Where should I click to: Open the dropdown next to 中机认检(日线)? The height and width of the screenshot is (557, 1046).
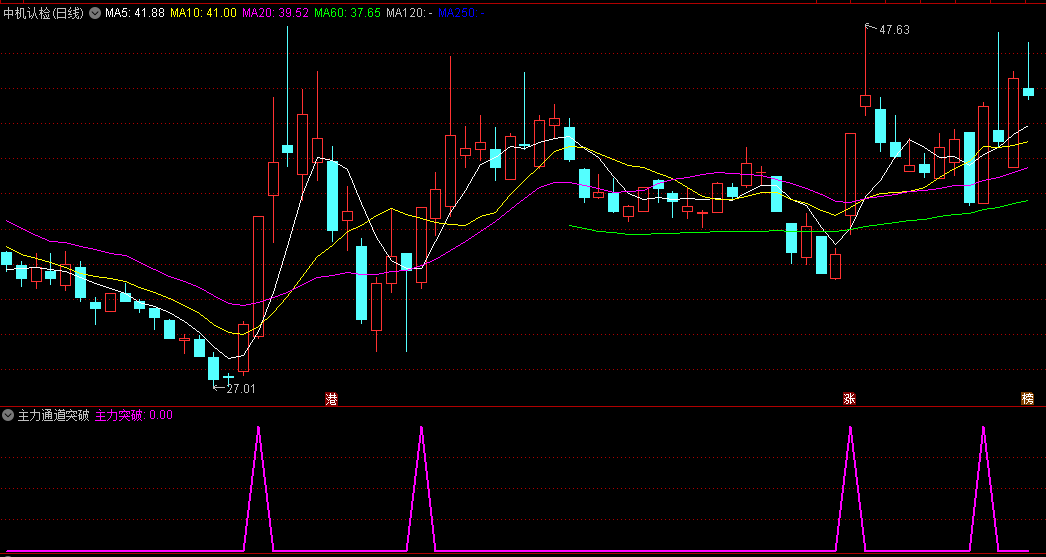[94, 13]
